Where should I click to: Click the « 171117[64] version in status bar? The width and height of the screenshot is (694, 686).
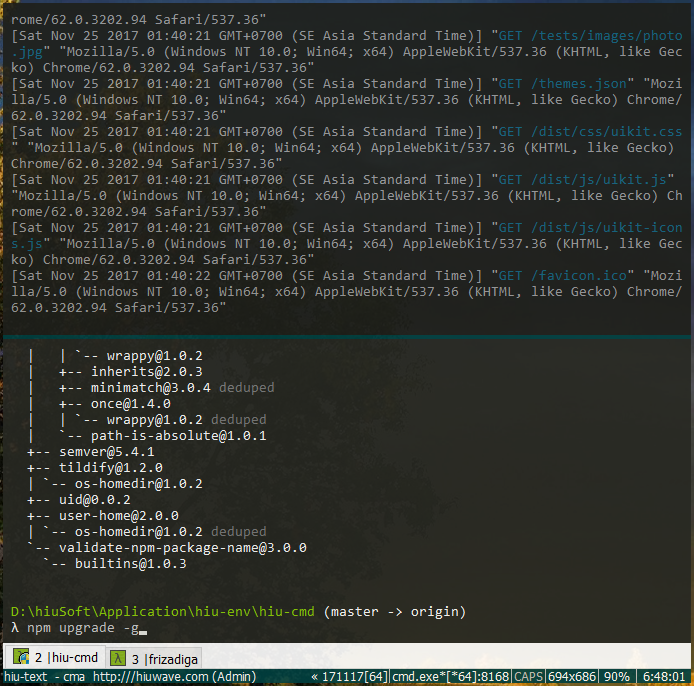coord(350,677)
